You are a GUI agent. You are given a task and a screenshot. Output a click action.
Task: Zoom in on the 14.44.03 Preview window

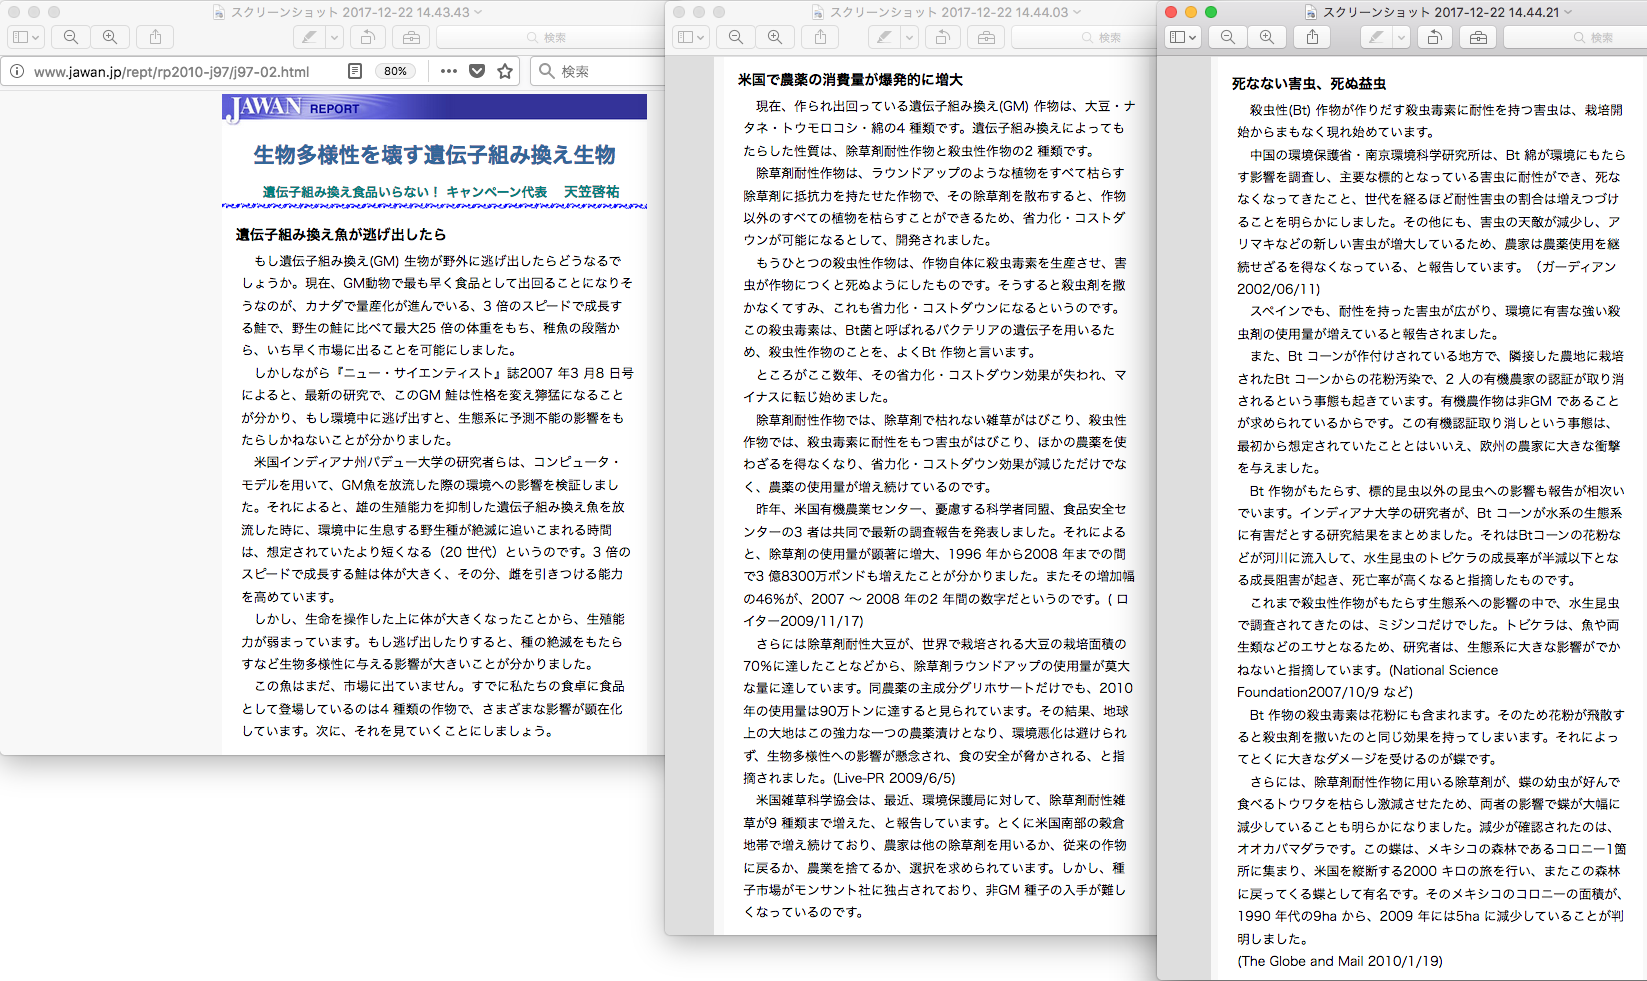point(775,37)
